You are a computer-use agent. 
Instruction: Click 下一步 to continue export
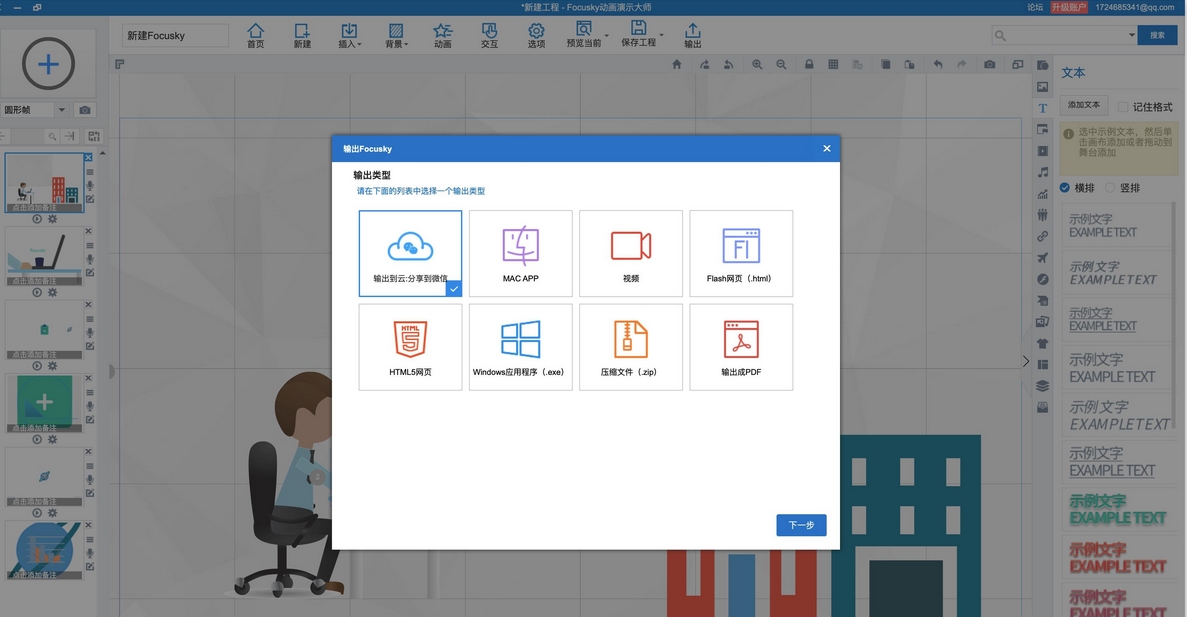pyautogui.click(x=801, y=525)
